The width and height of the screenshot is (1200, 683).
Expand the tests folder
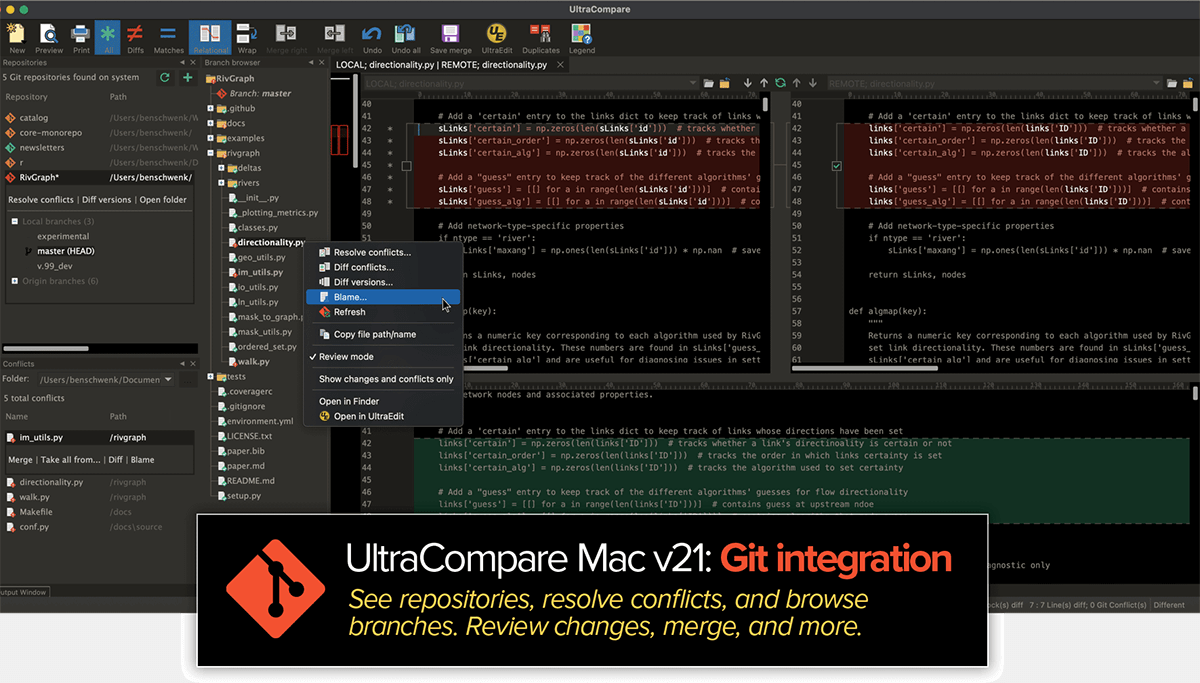pyautogui.click(x=209, y=377)
